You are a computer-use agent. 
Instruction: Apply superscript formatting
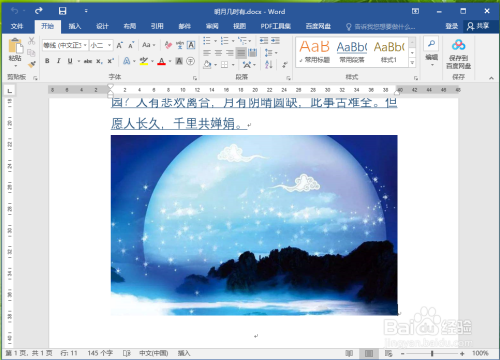(x=110, y=61)
